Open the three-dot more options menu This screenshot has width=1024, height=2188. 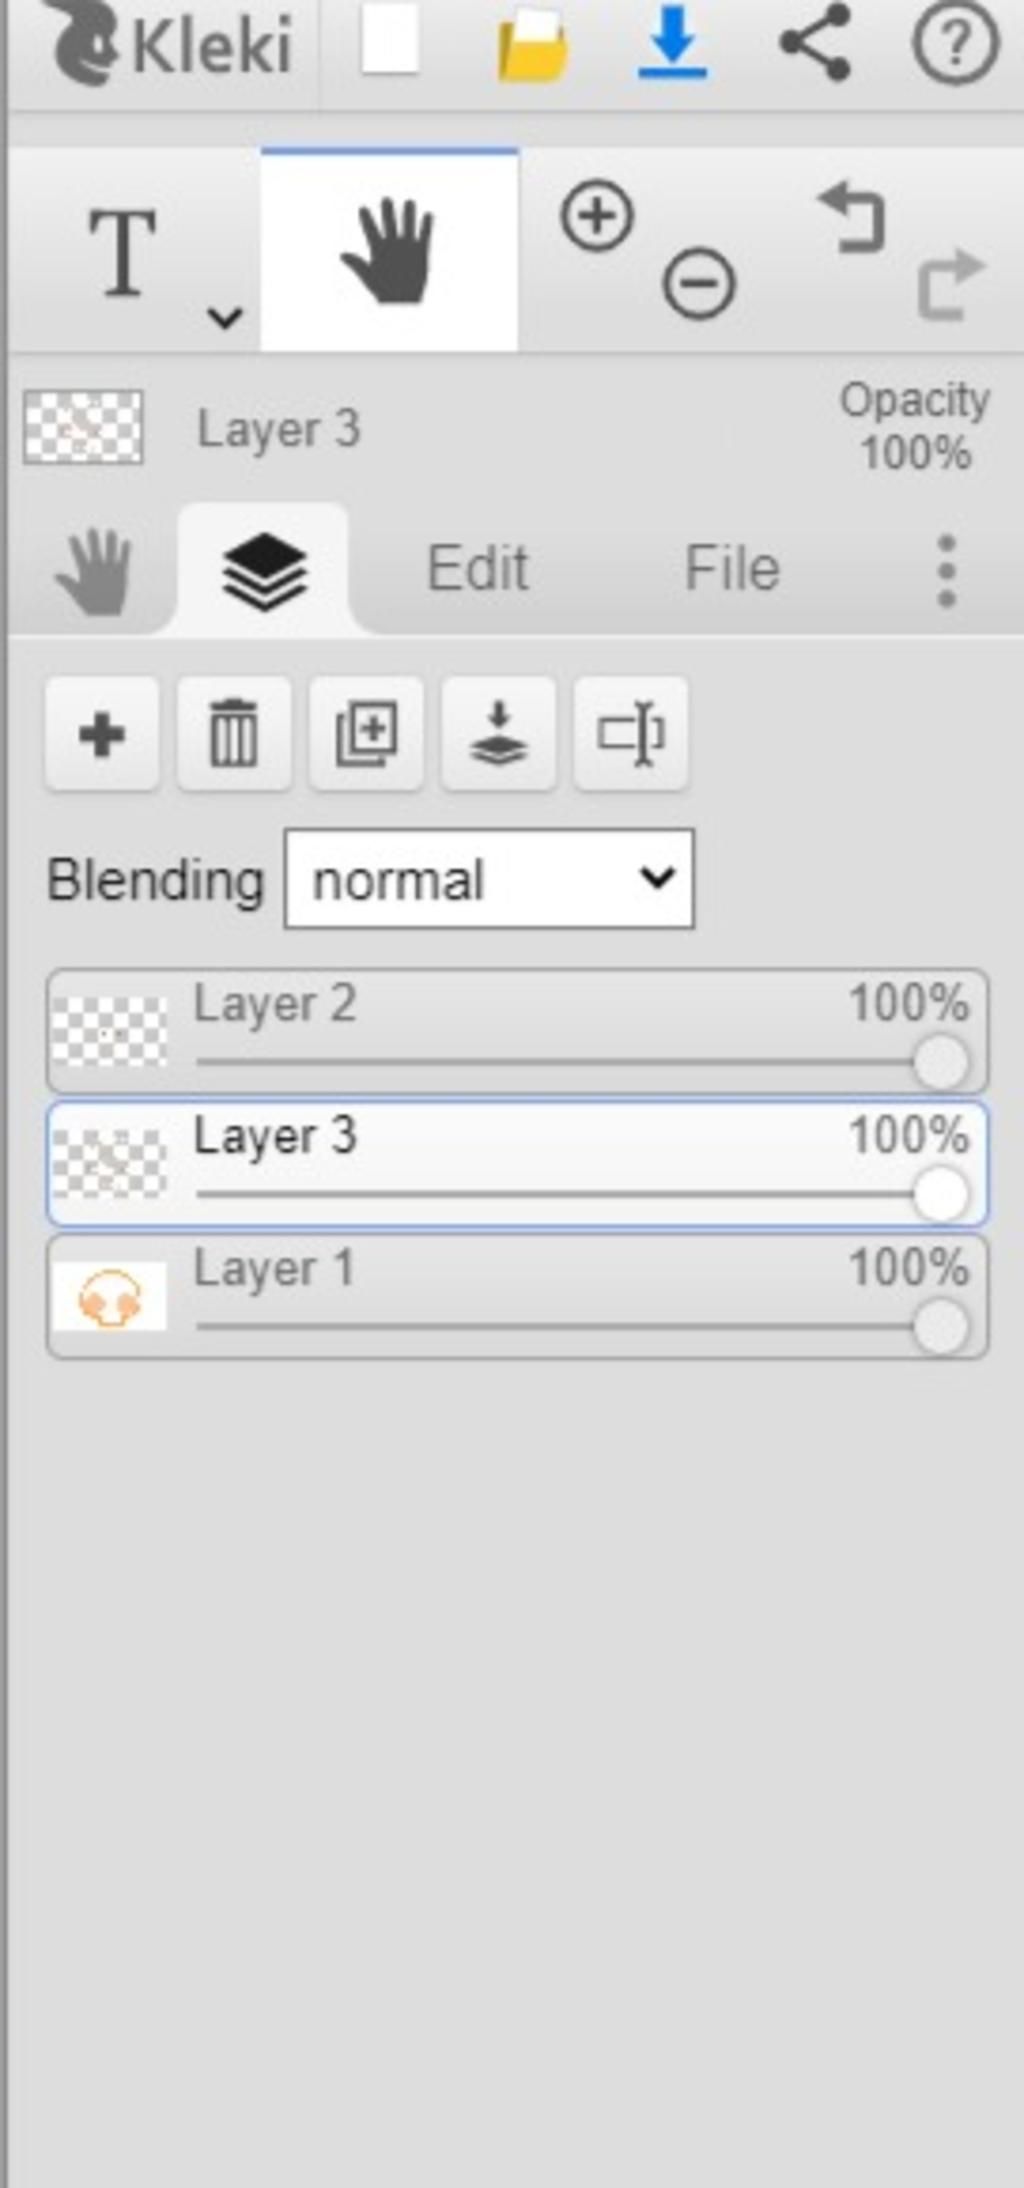coord(946,571)
